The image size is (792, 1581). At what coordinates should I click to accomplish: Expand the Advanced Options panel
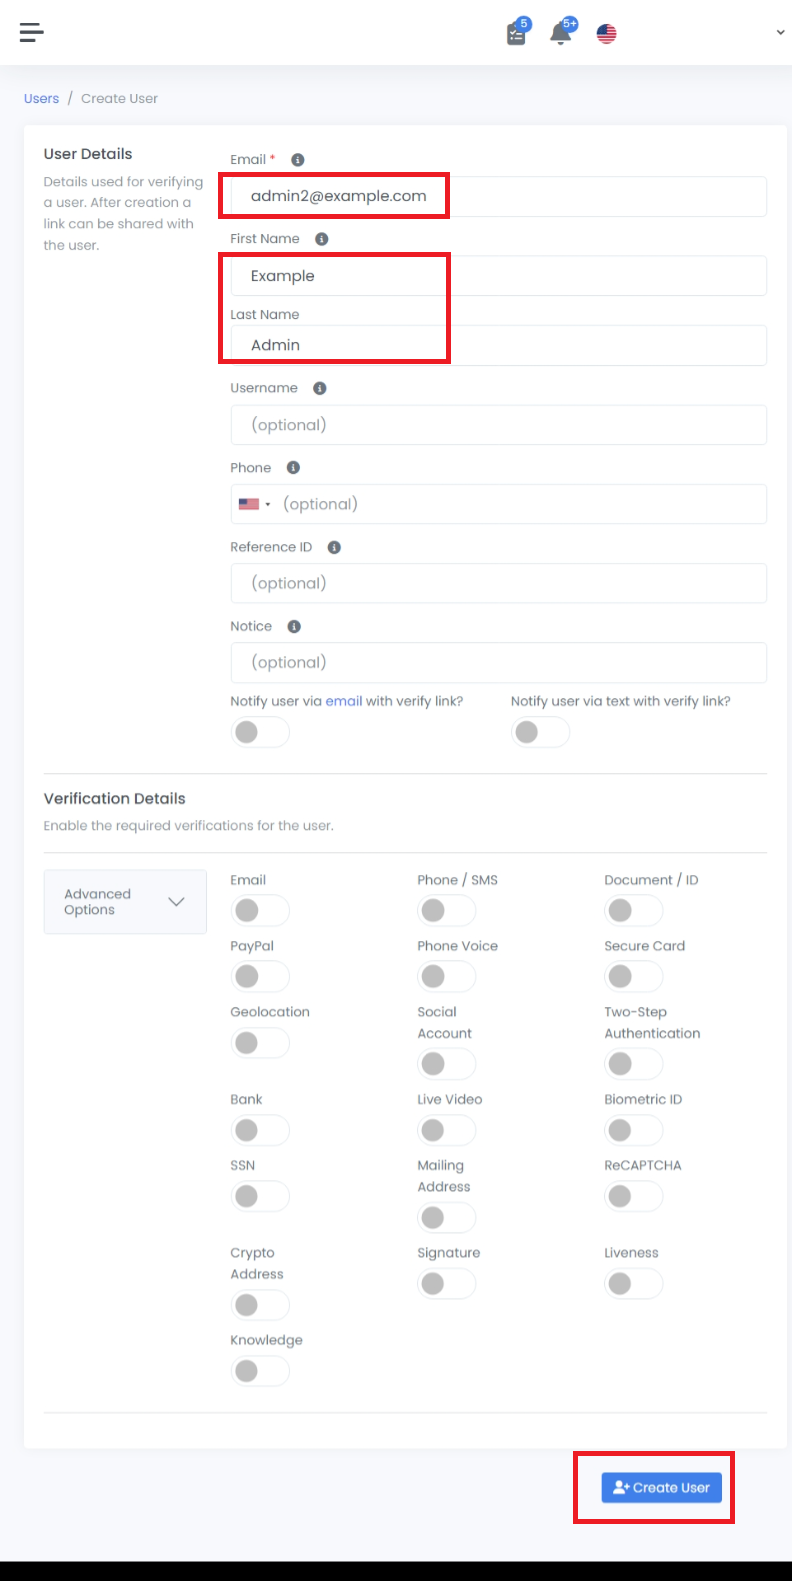(x=125, y=902)
